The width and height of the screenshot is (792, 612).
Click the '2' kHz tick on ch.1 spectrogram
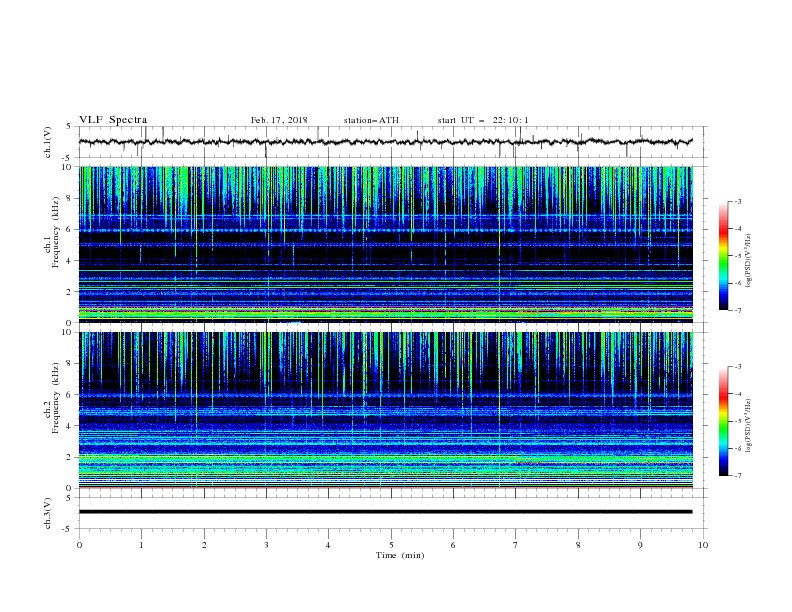pyautogui.click(x=69, y=292)
